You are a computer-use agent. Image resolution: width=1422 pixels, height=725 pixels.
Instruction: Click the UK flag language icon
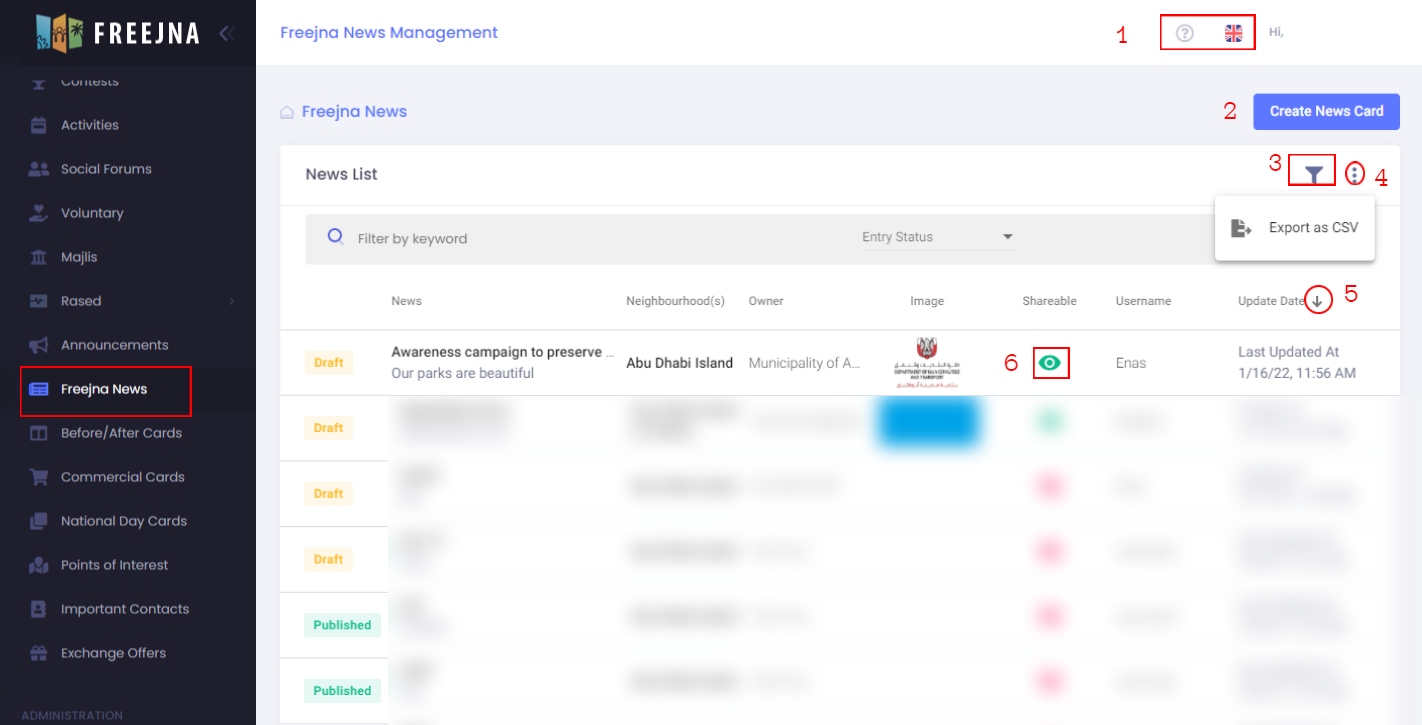(x=1234, y=33)
